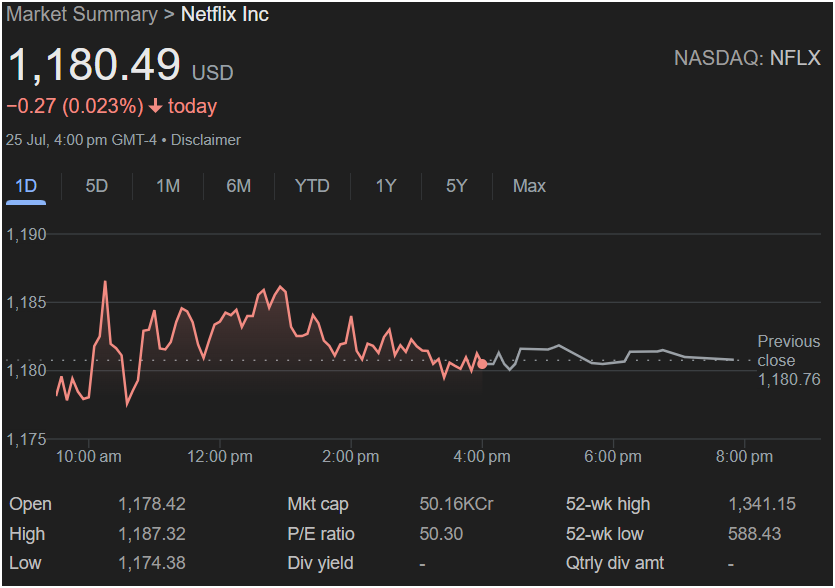Click the 52-wk high label

[608, 504]
